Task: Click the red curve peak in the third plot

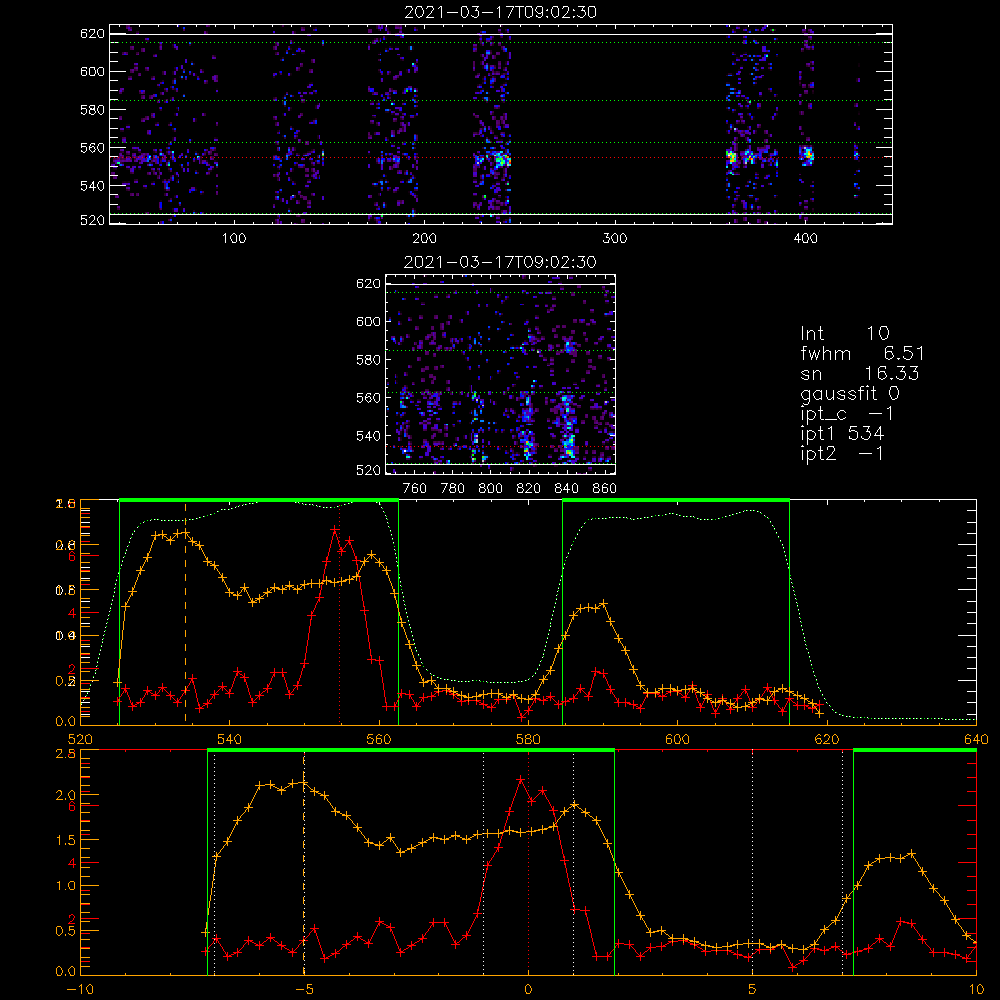Action: click(334, 529)
